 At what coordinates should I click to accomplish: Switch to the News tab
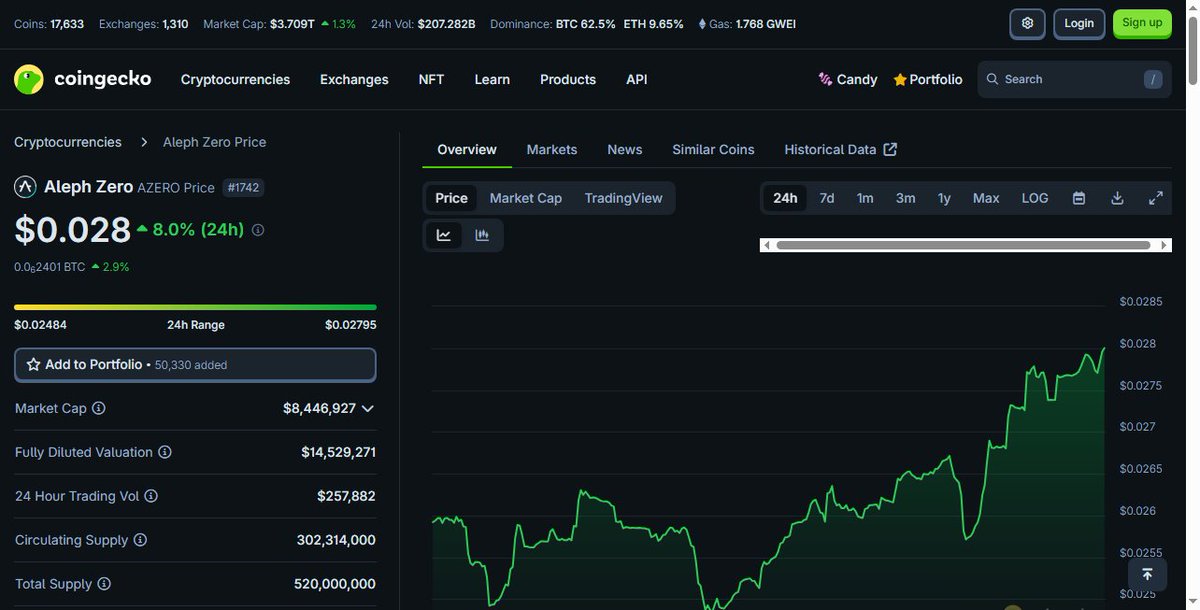[x=625, y=149]
